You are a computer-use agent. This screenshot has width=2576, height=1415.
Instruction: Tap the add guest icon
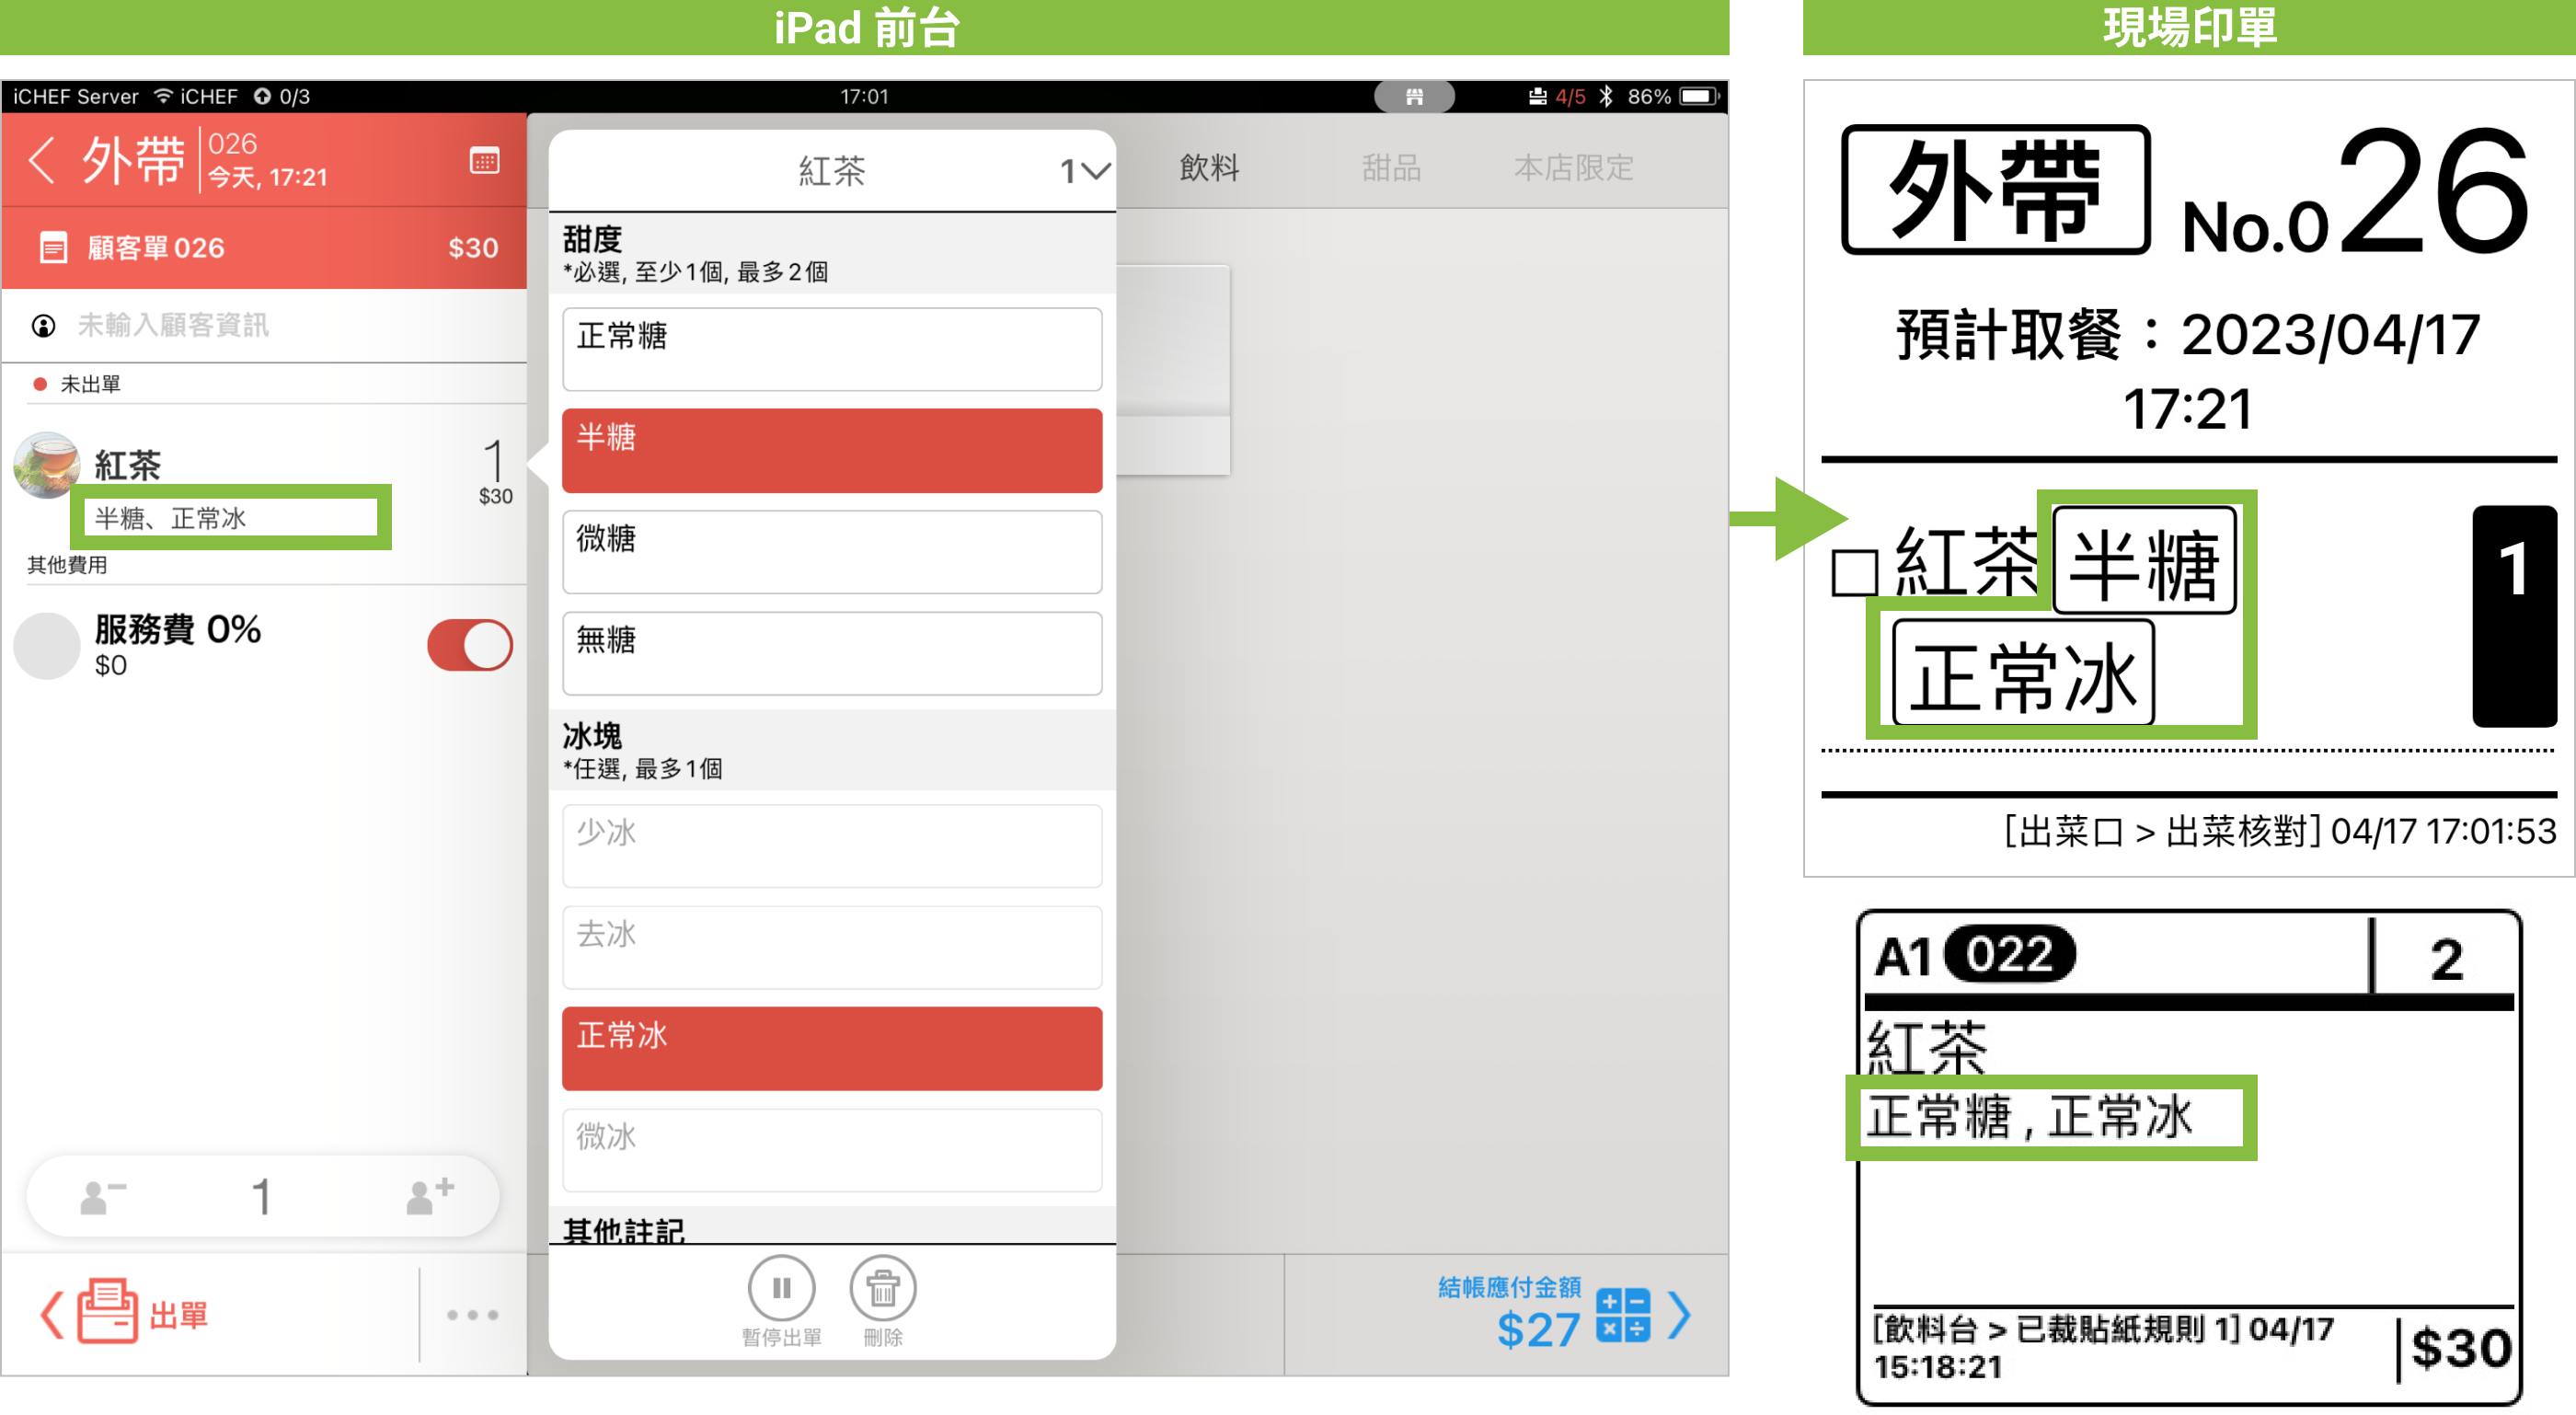tap(430, 1196)
